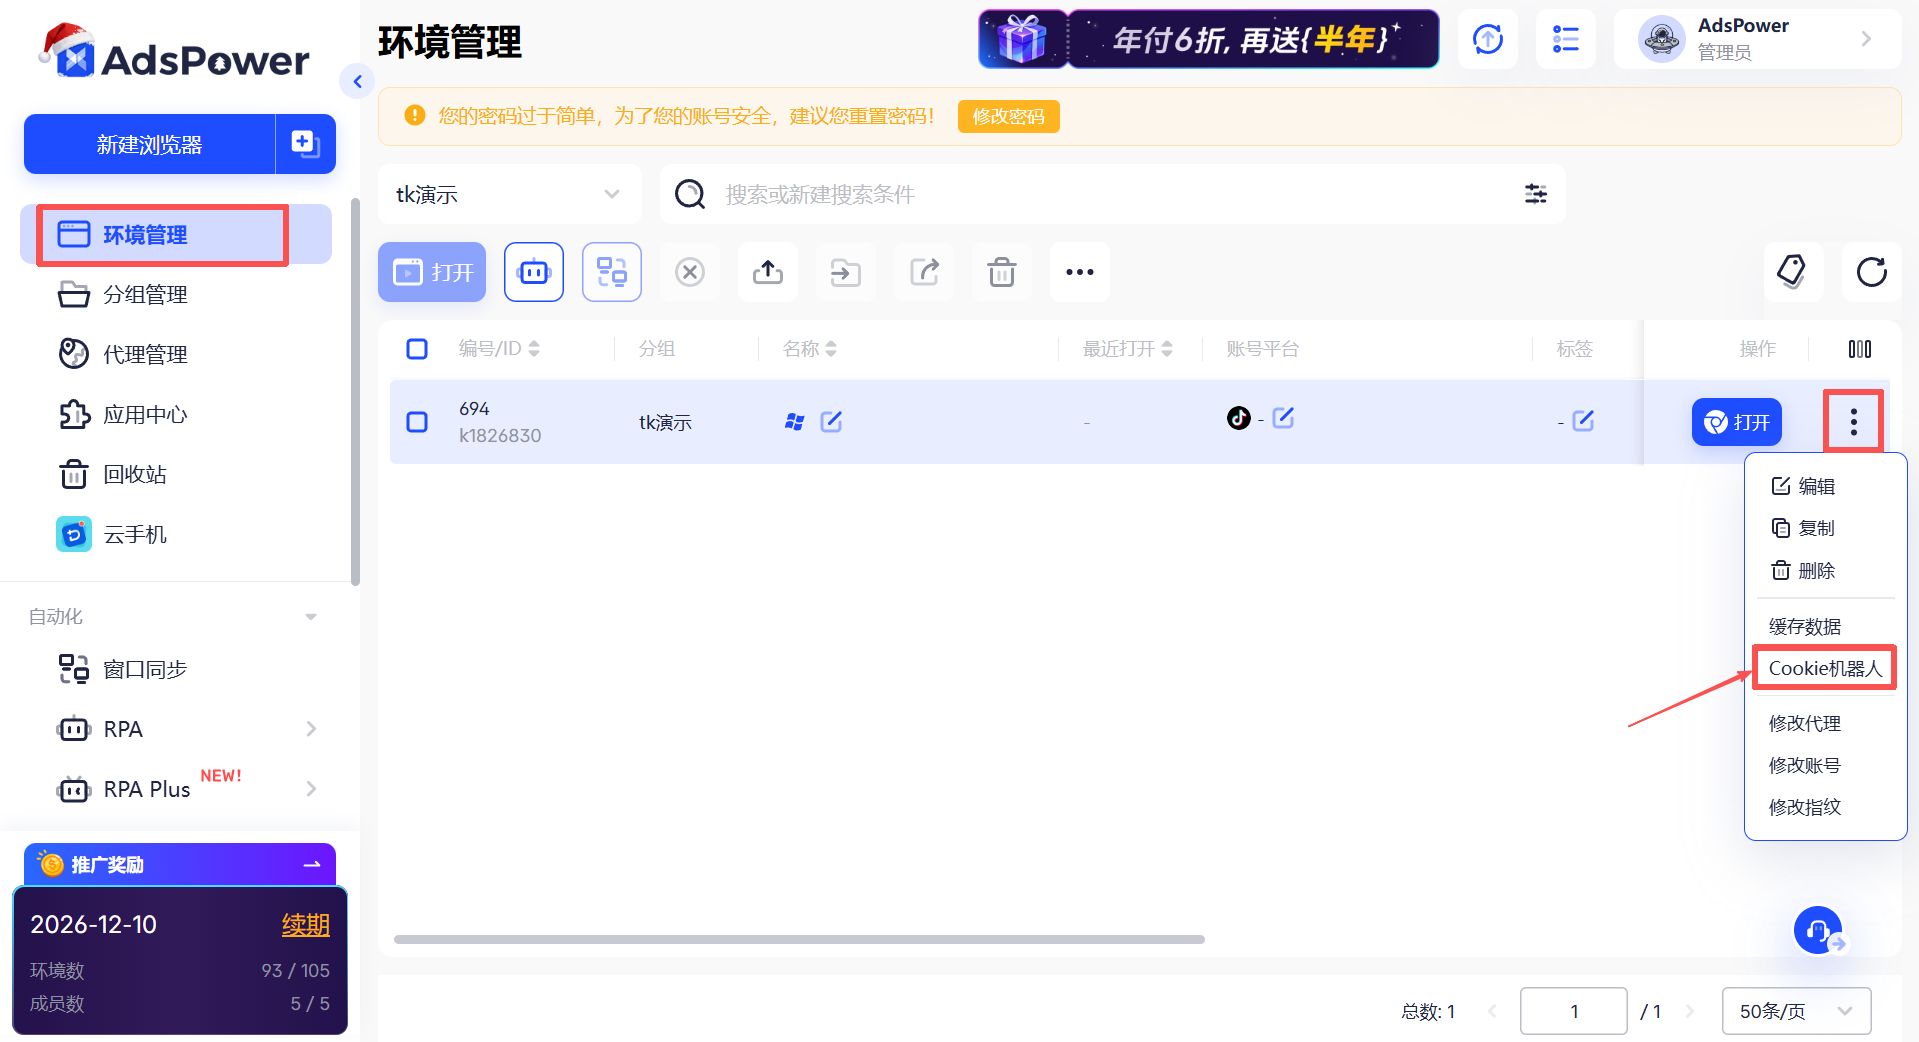Click the window sync layout icon
This screenshot has width=1919, height=1042.
pos(611,271)
